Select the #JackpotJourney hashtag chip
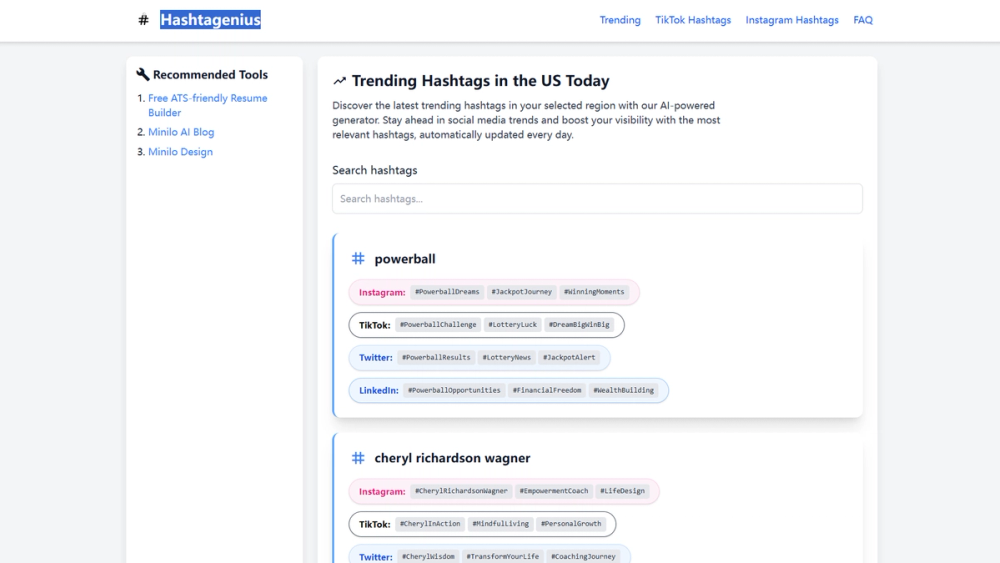 click(x=521, y=292)
